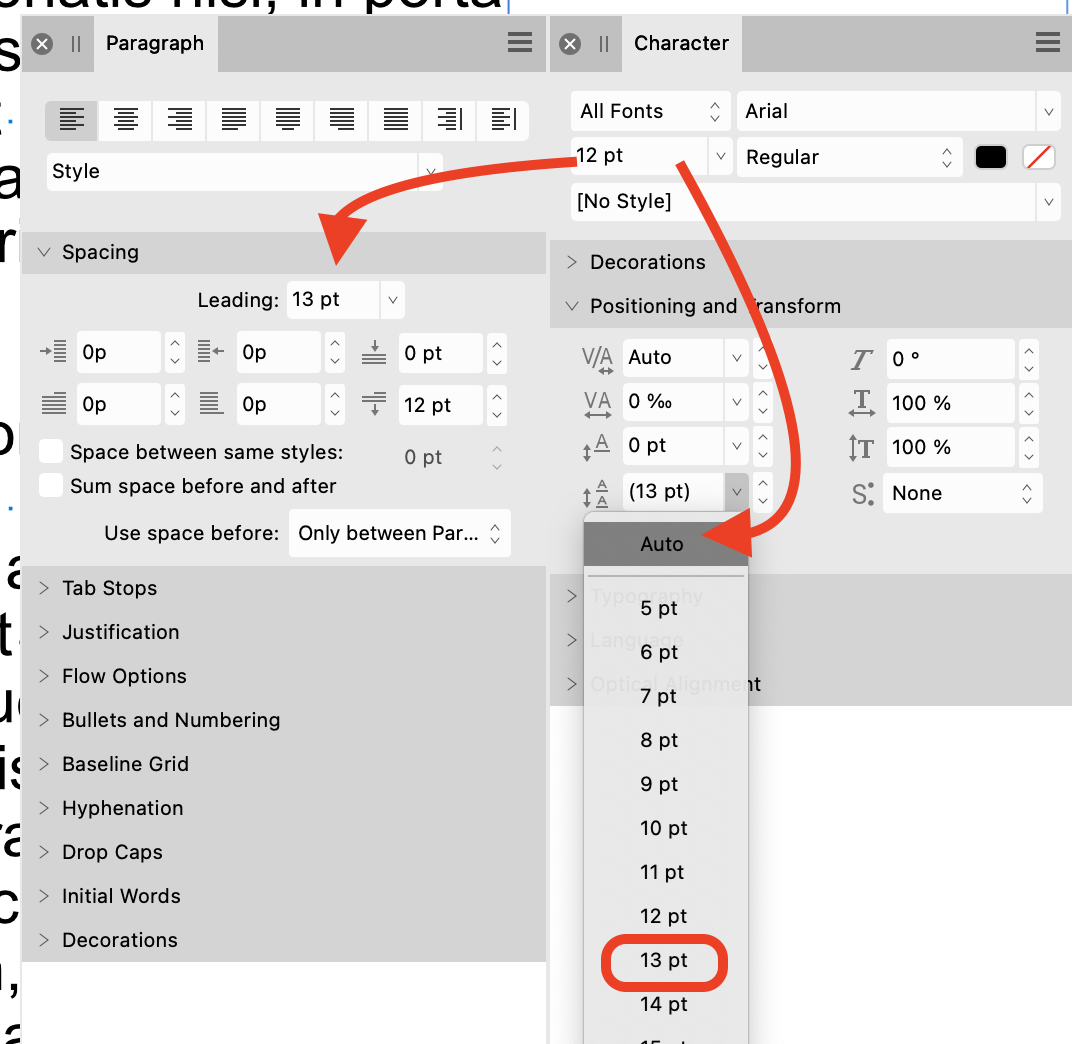Select the center text alignment icon
Screen dimensions: 1072x1044
(124, 120)
